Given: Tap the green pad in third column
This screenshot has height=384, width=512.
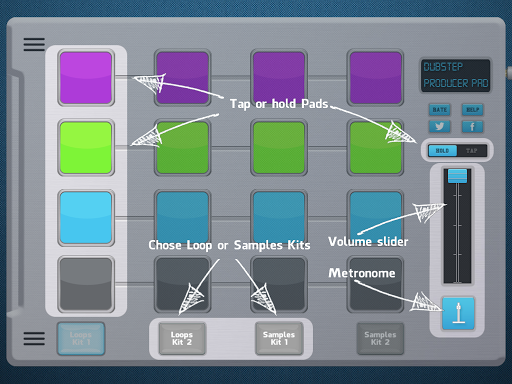Looking at the screenshot, I should tap(279, 148).
